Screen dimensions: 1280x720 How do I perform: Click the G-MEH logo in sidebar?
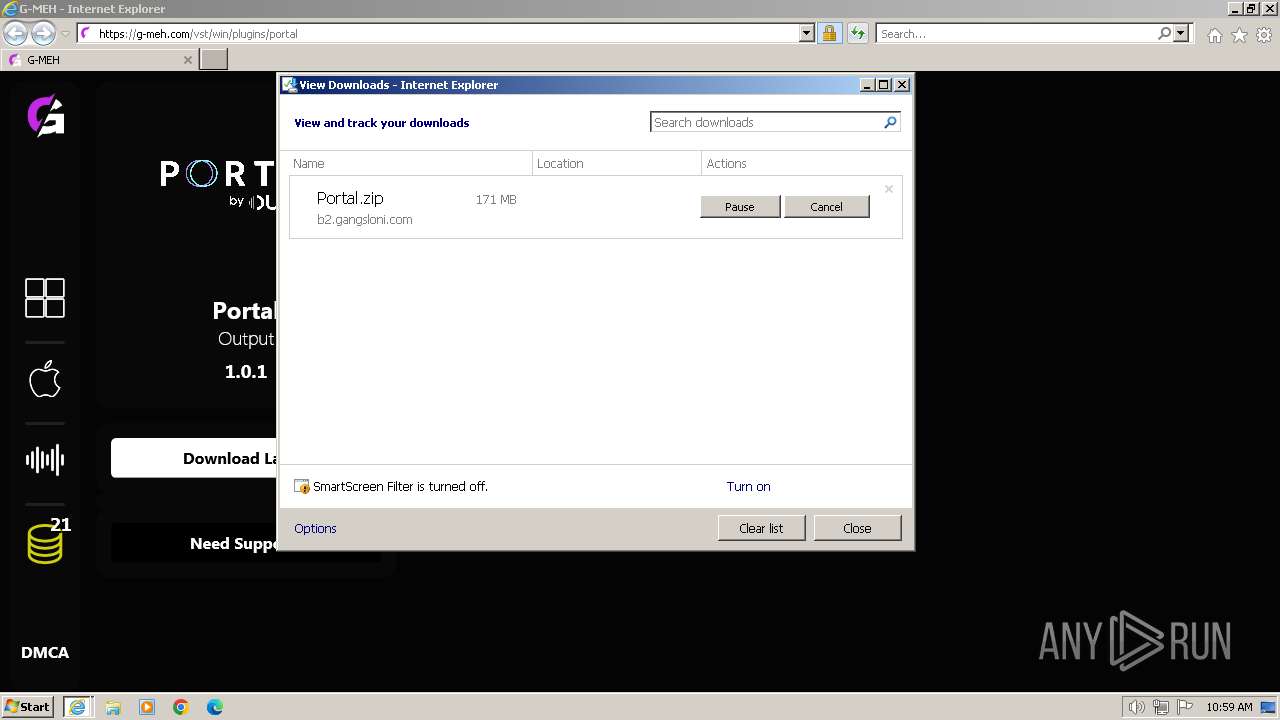click(x=45, y=115)
